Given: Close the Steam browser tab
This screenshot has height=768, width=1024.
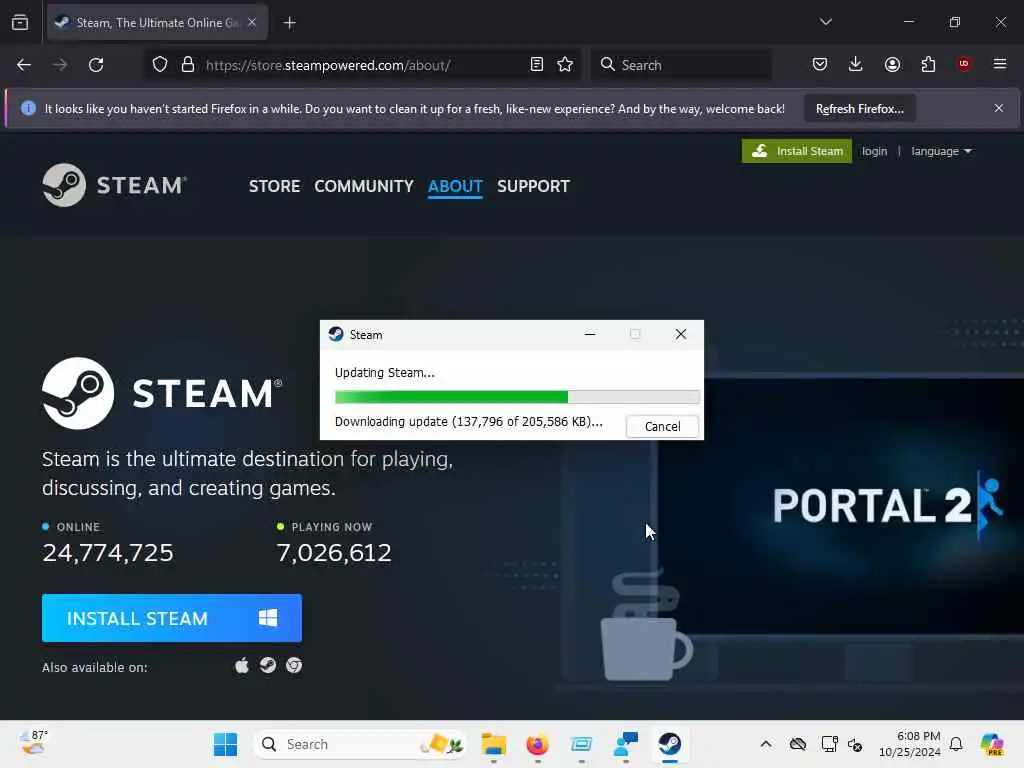Looking at the screenshot, I should (252, 22).
